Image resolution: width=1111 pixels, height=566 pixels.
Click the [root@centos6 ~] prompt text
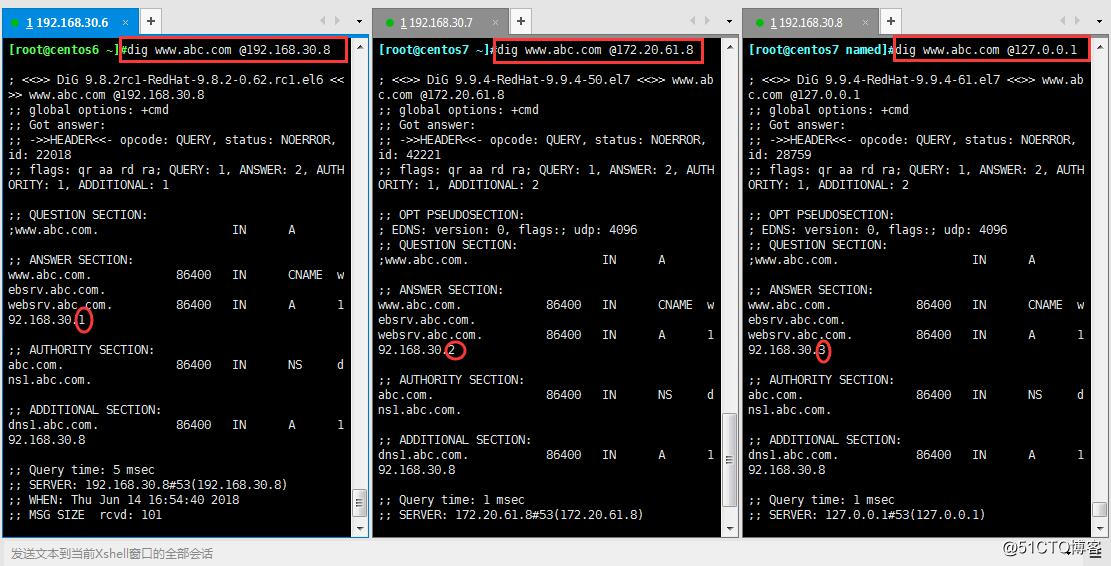coord(64,50)
